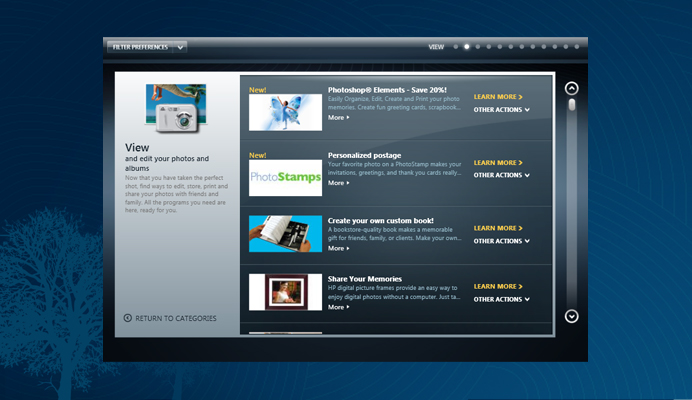This screenshot has height=400, width=692.
Task: Click the scroll up arrow button
Action: pyautogui.click(x=572, y=88)
